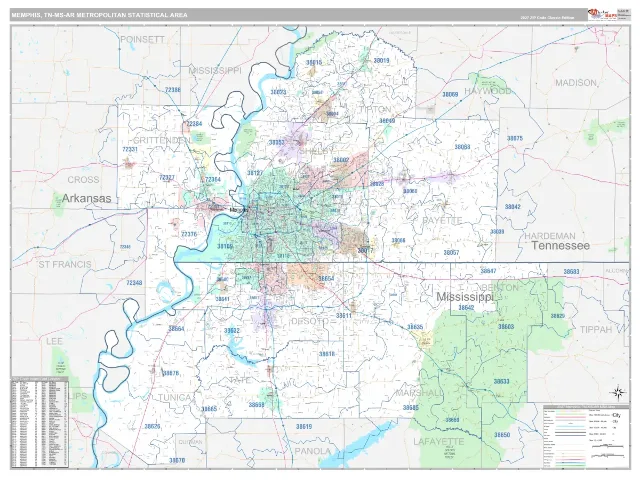Click ZIP code 38068
This screenshot has width=640, height=480.
point(462,147)
